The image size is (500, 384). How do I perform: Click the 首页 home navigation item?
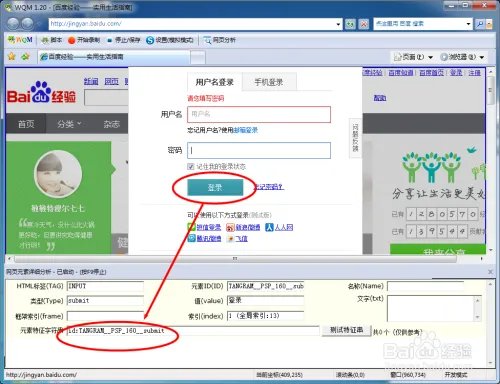[x=26, y=124]
